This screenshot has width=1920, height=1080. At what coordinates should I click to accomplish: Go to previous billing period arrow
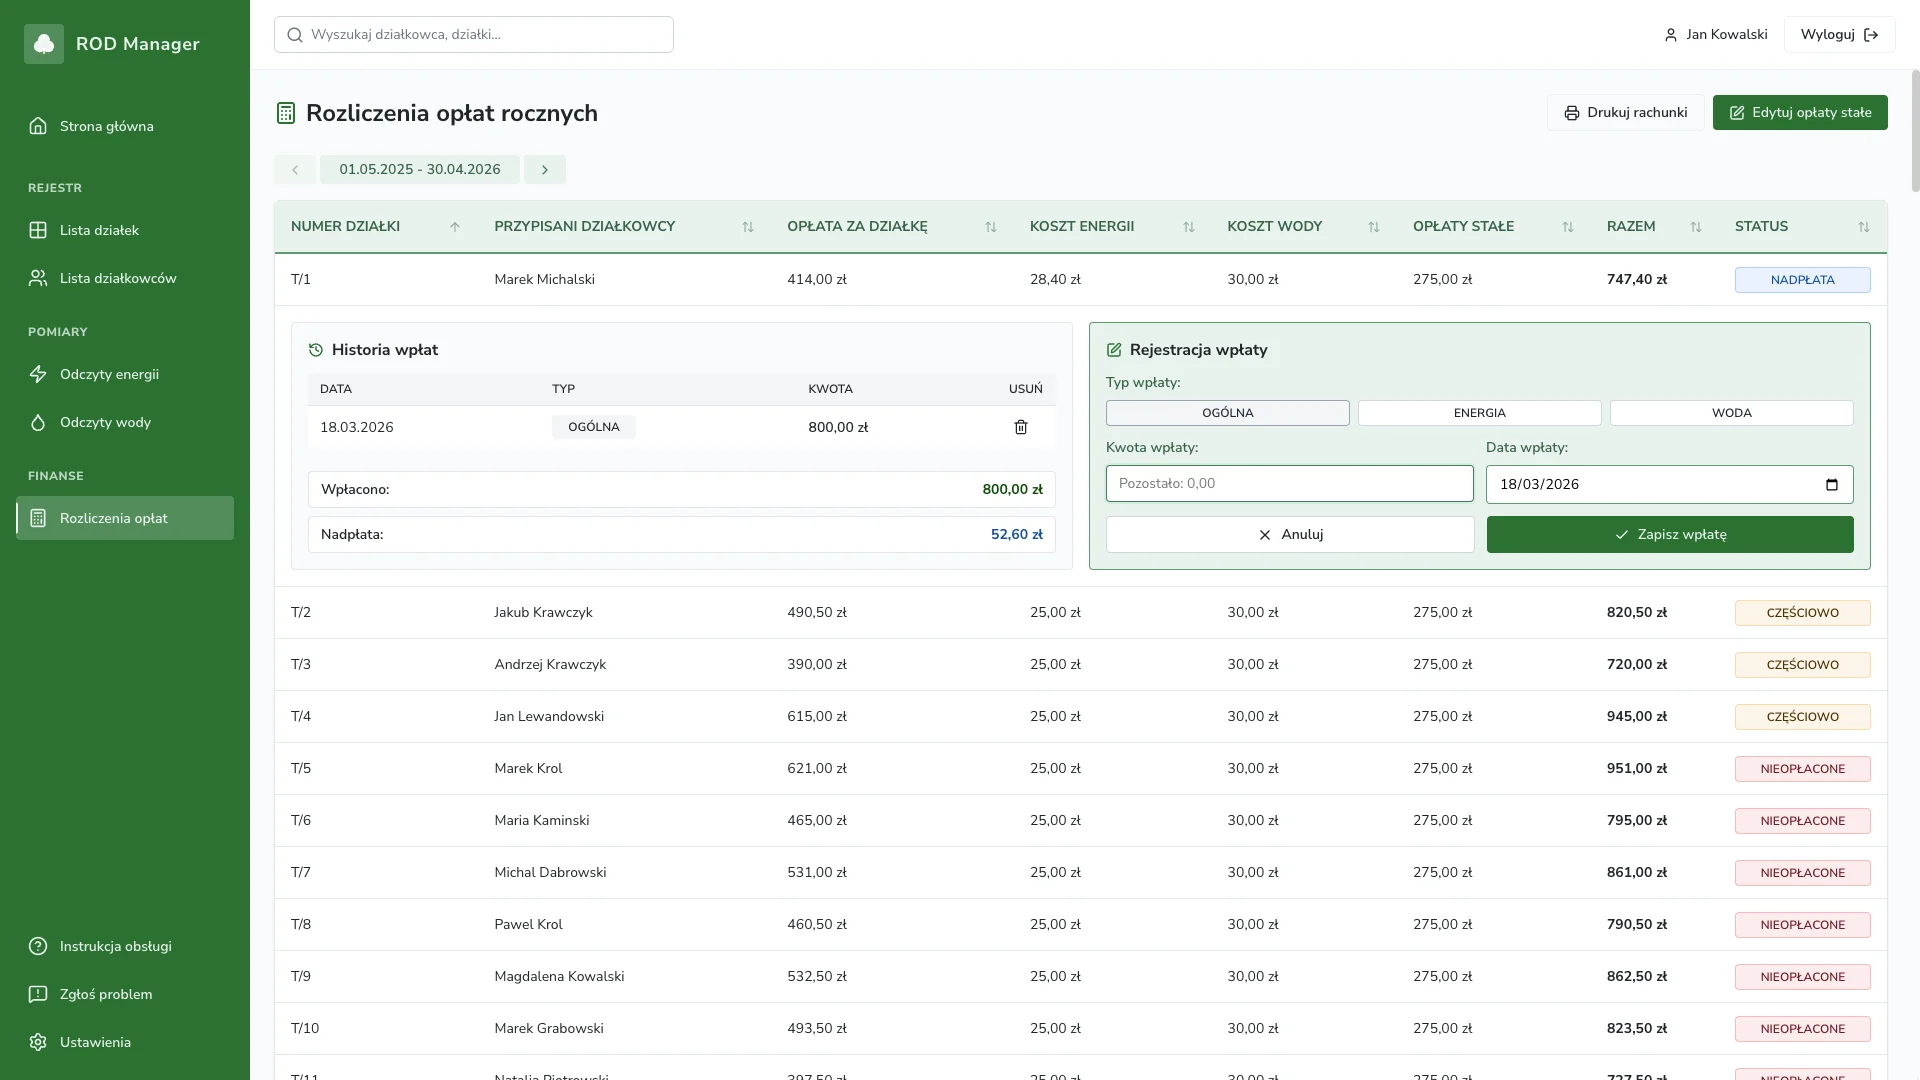[295, 170]
